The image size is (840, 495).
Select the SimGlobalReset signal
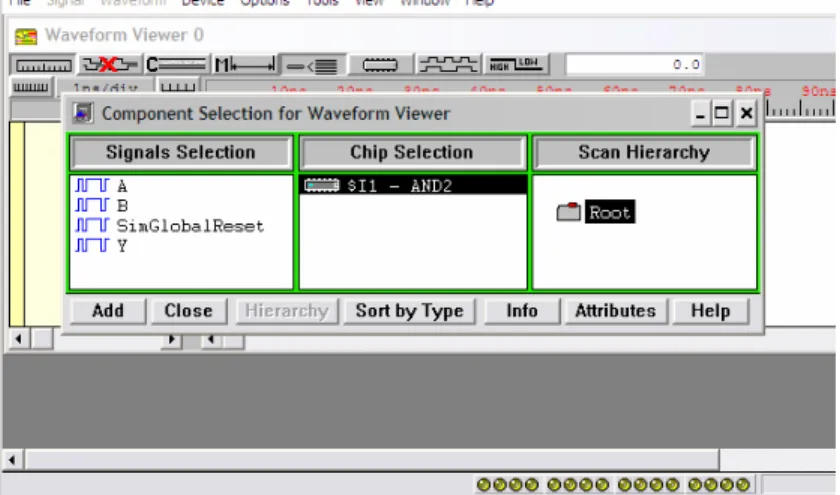[x=190, y=226]
